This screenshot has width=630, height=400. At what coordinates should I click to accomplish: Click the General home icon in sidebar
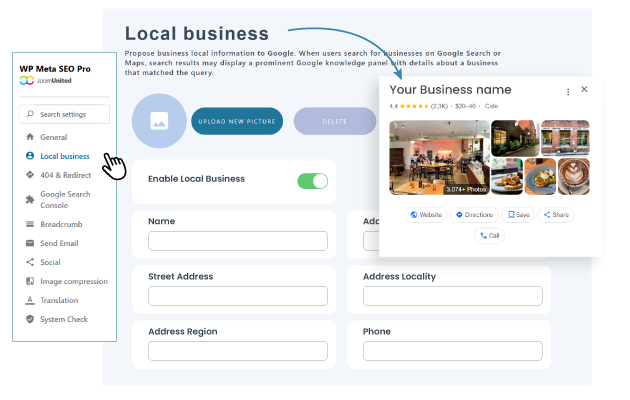30,137
